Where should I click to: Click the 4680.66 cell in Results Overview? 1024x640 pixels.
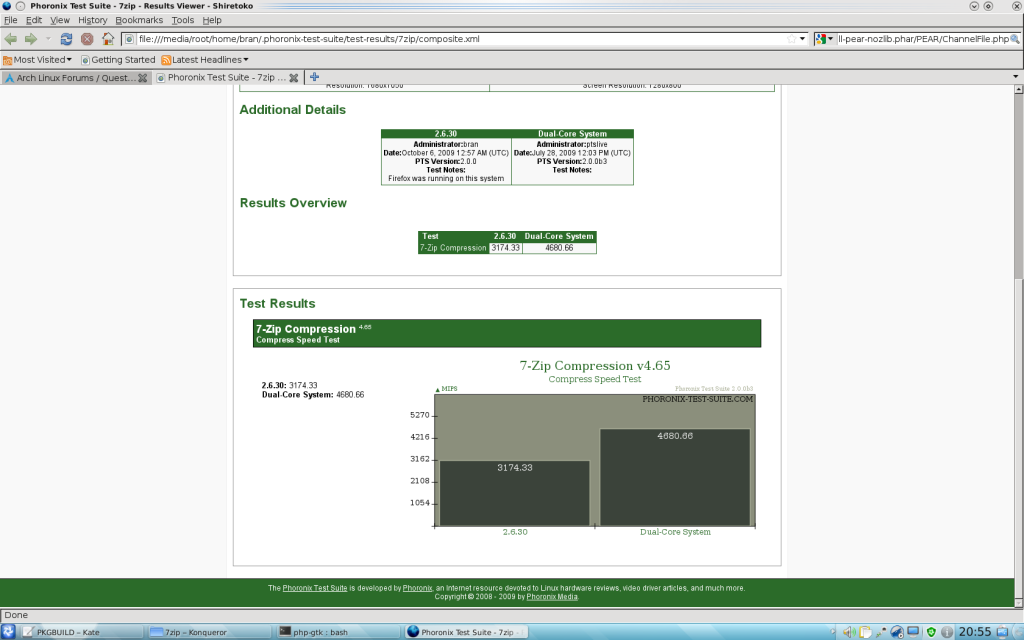[559, 248]
